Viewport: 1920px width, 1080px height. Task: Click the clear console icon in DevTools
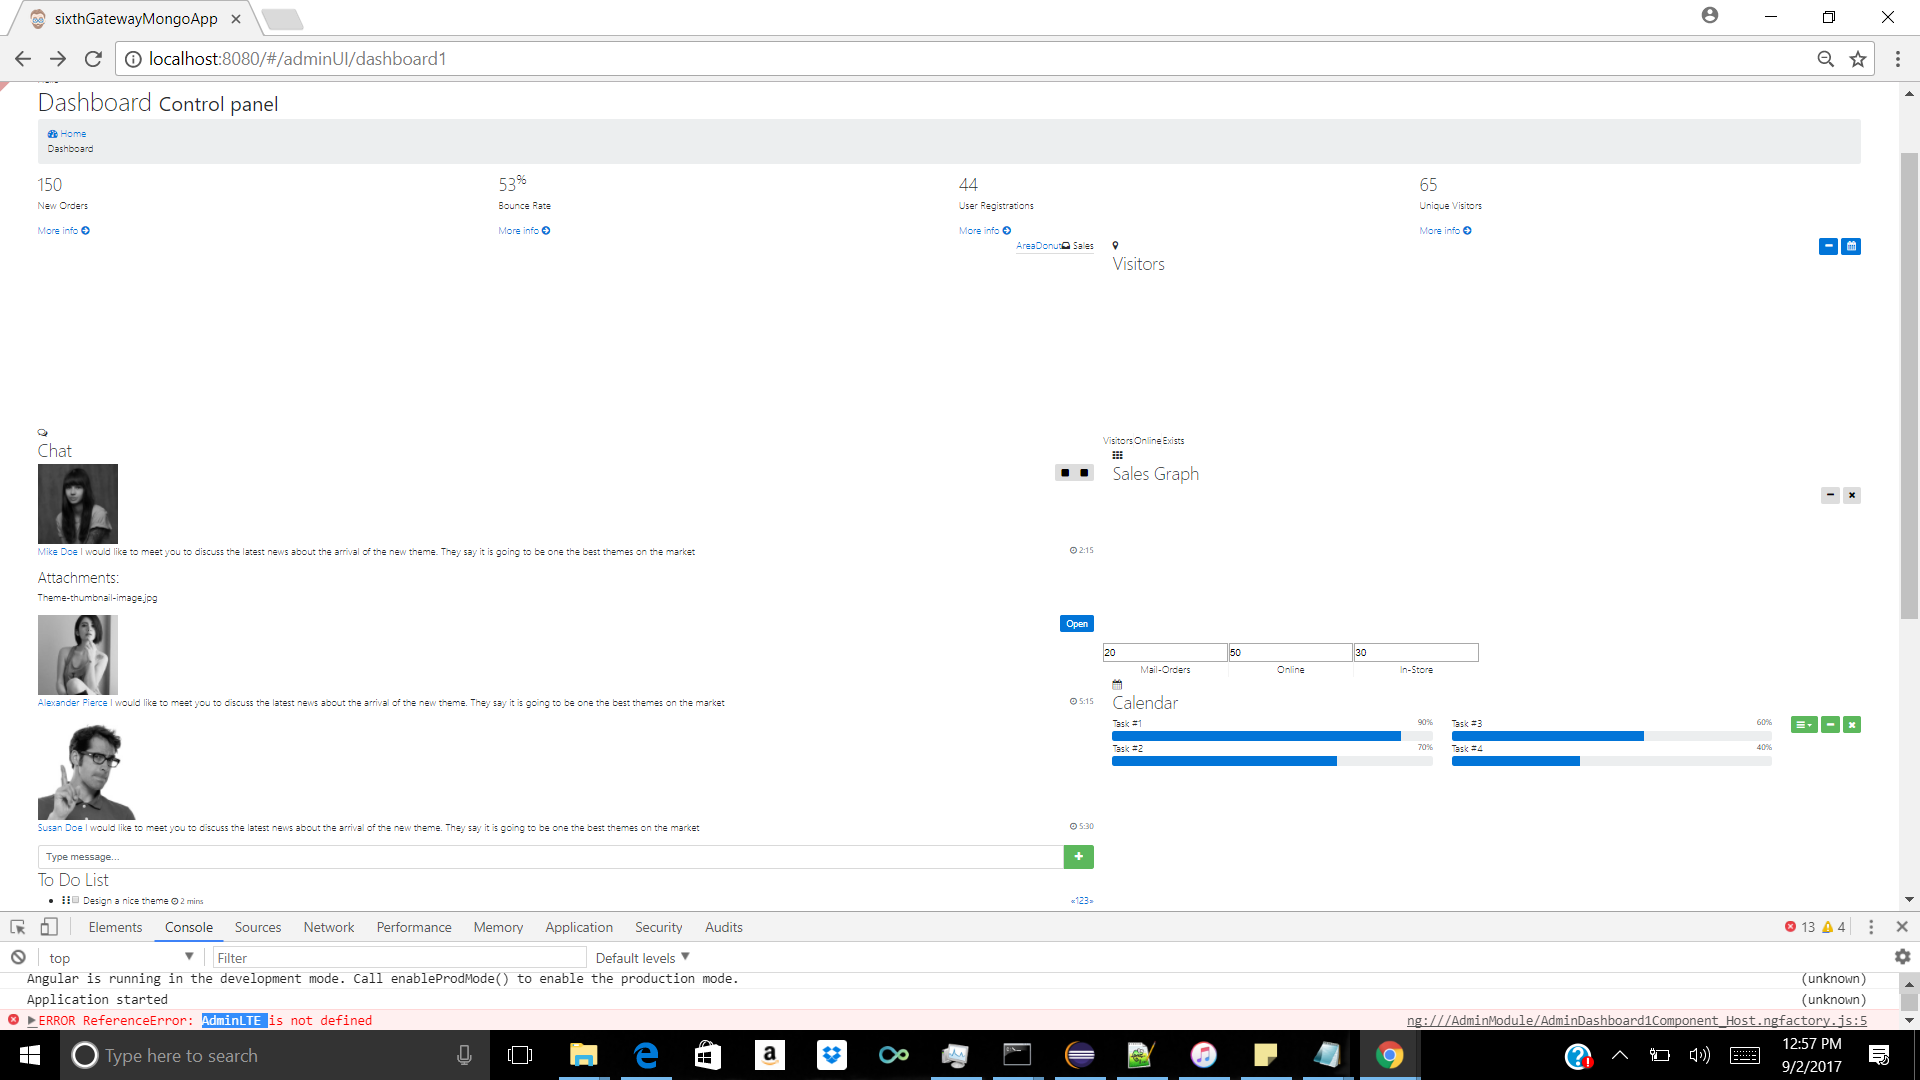[18, 957]
